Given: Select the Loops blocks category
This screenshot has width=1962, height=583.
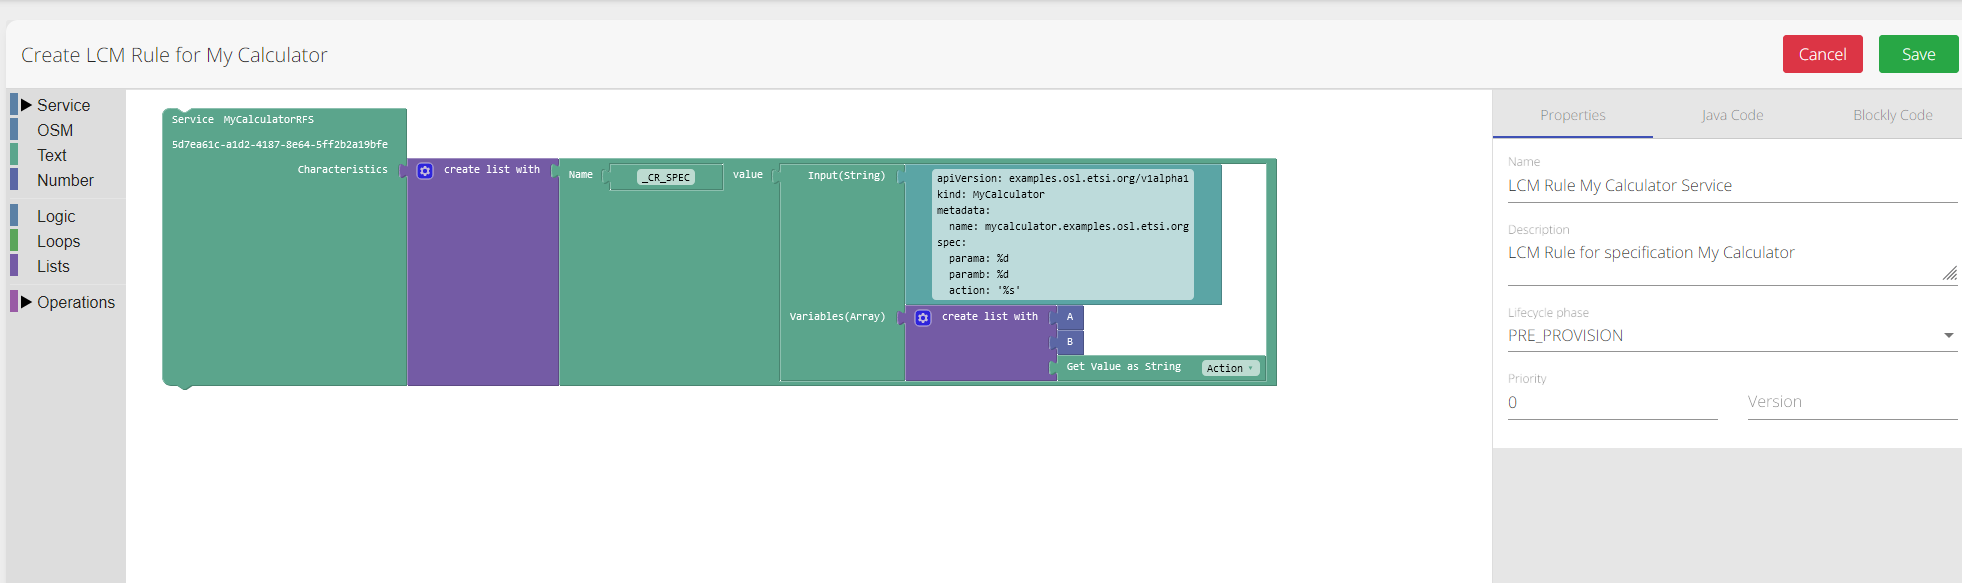Looking at the screenshot, I should (58, 241).
